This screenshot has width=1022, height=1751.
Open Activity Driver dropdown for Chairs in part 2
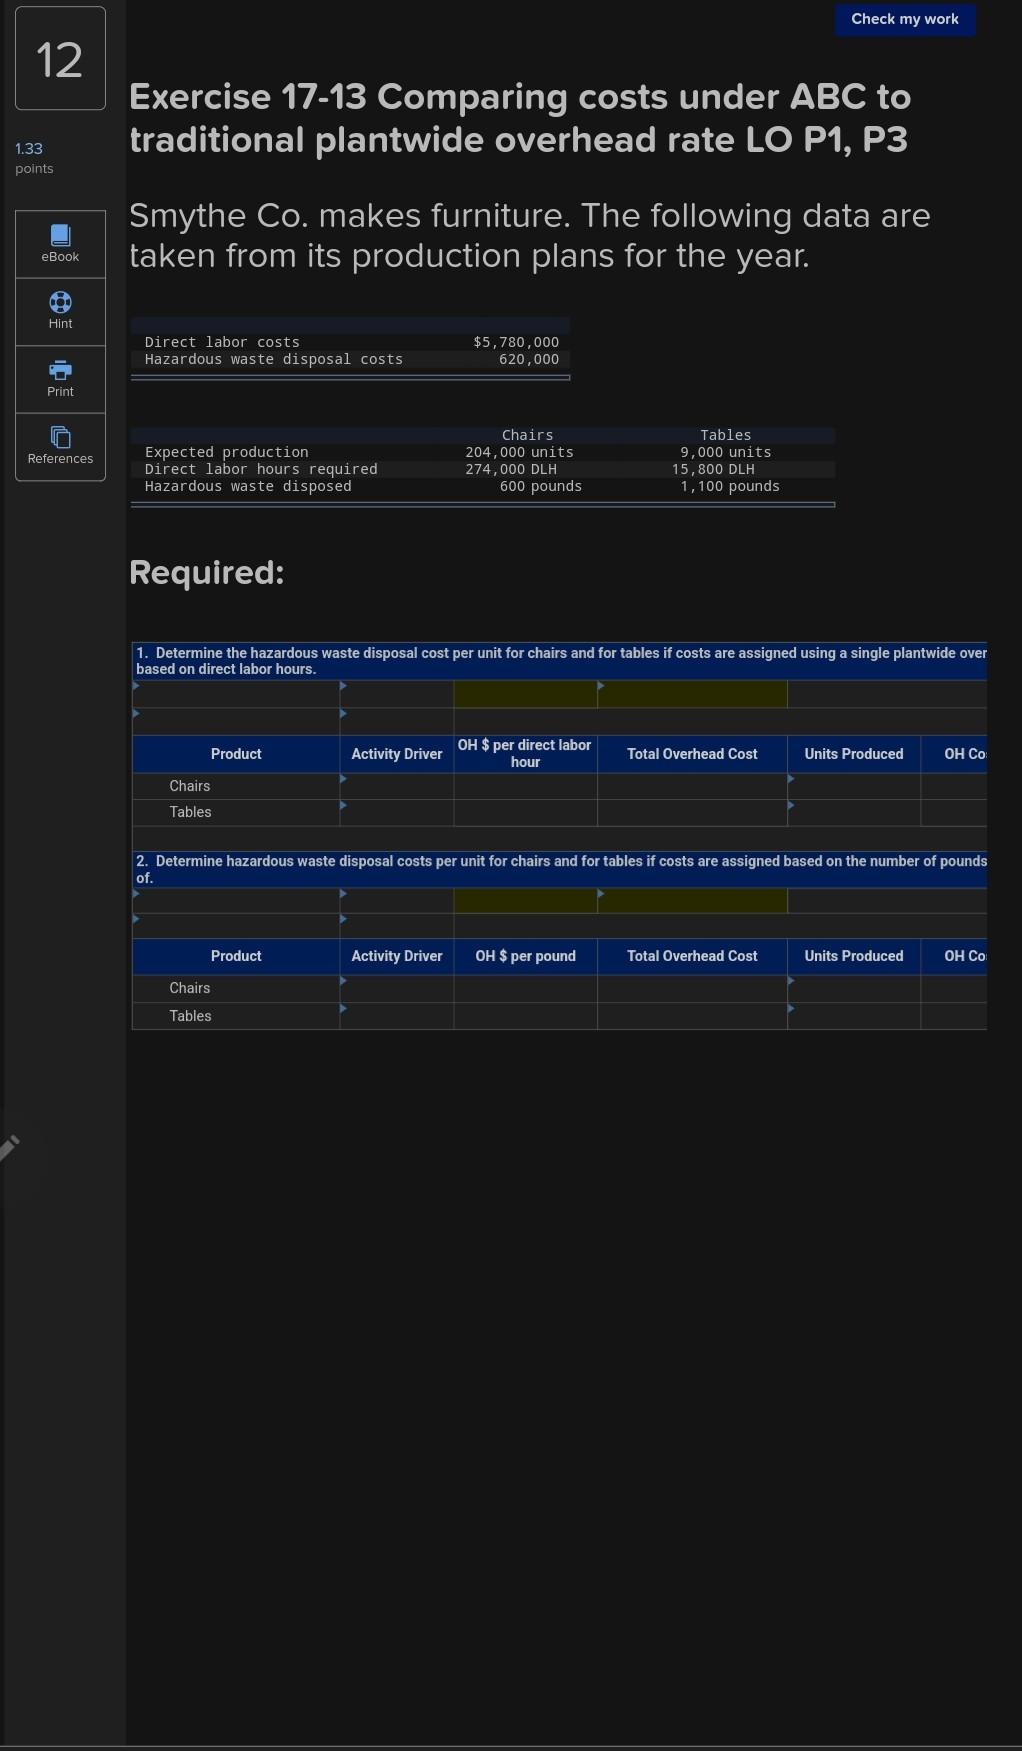[396, 988]
